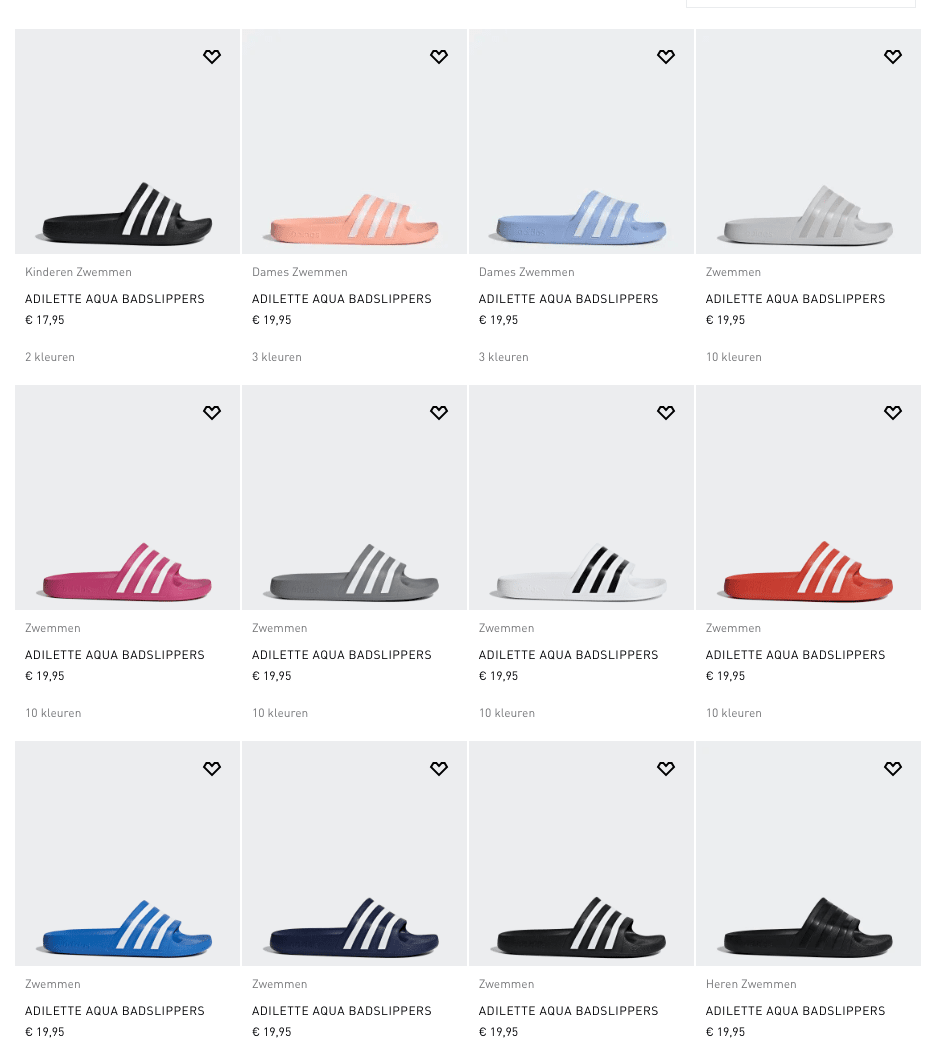Save dark grey slipper to wishlist
This screenshot has width=931, height=1058.
pyautogui.click(x=439, y=412)
